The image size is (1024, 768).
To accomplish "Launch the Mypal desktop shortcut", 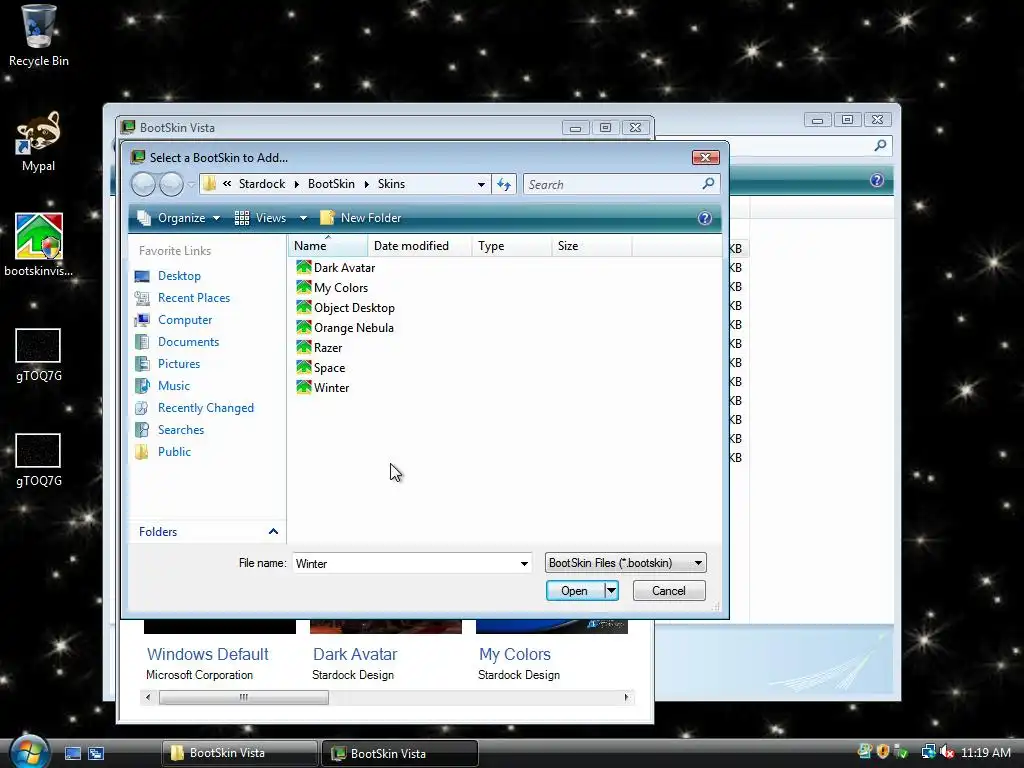I will click(38, 141).
